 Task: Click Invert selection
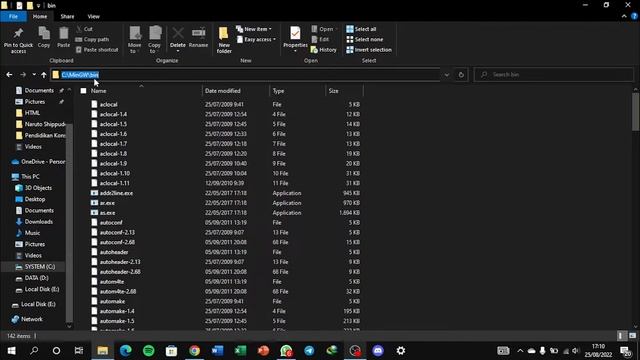pos(369,50)
